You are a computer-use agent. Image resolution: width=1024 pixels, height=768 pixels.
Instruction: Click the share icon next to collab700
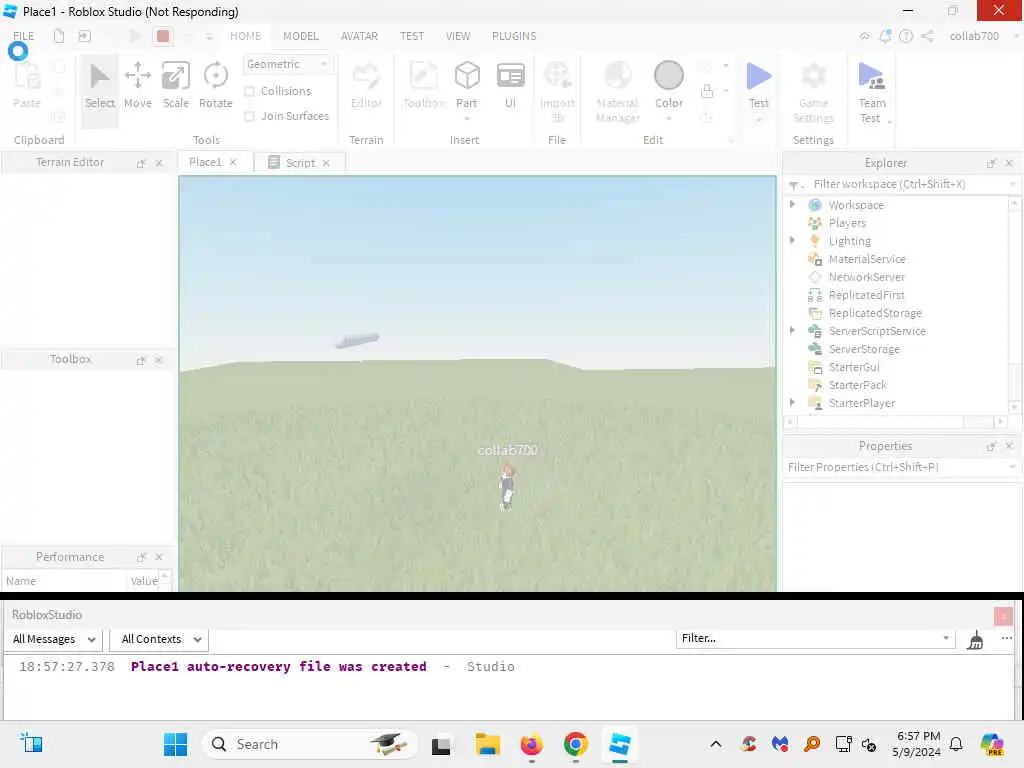[927, 36]
